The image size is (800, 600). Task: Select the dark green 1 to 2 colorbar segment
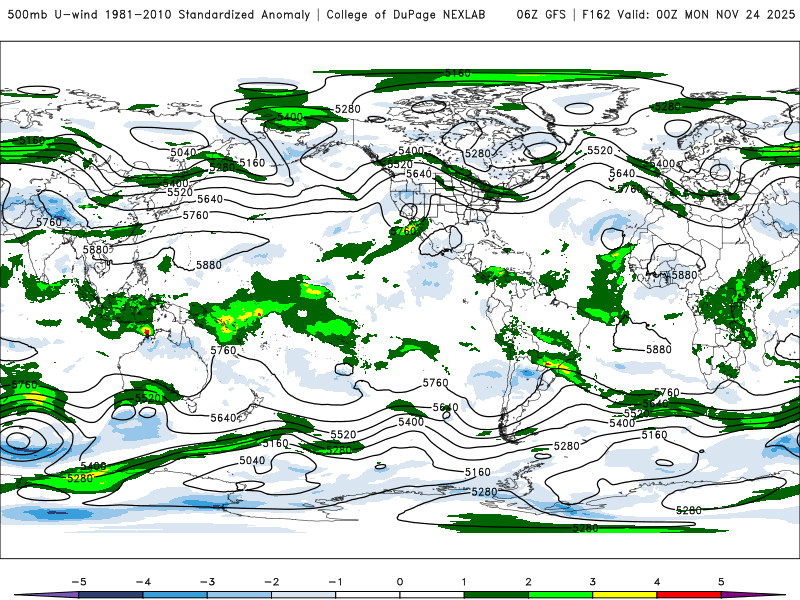coord(496,595)
